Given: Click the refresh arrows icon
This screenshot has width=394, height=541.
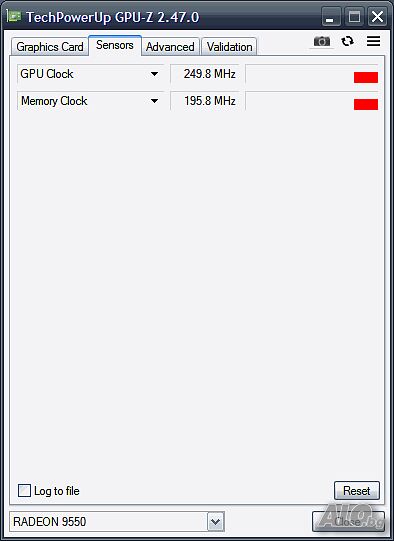Looking at the screenshot, I should tap(347, 41).
